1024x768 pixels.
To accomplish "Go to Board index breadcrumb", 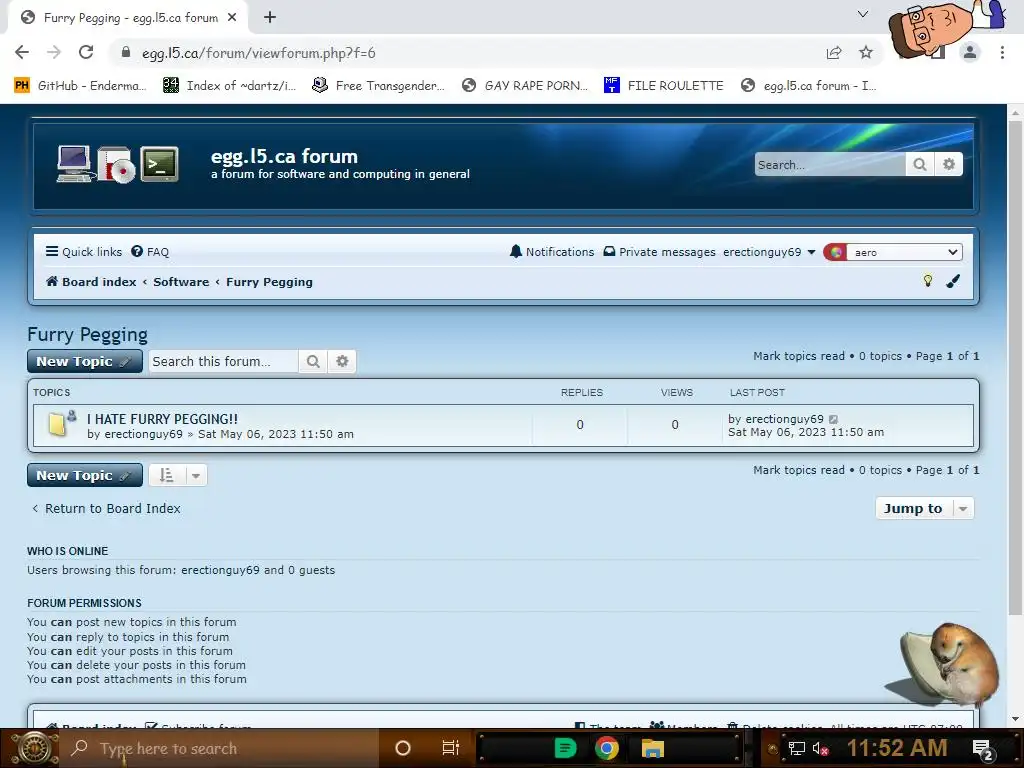I will click(x=91, y=282).
